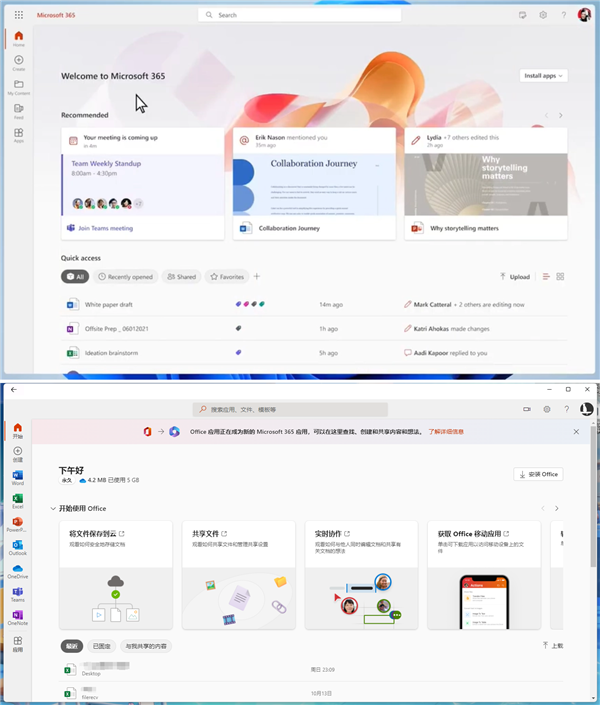The height and width of the screenshot is (705, 600).
Task: Open help icon in Office window header
Action: click(567, 409)
